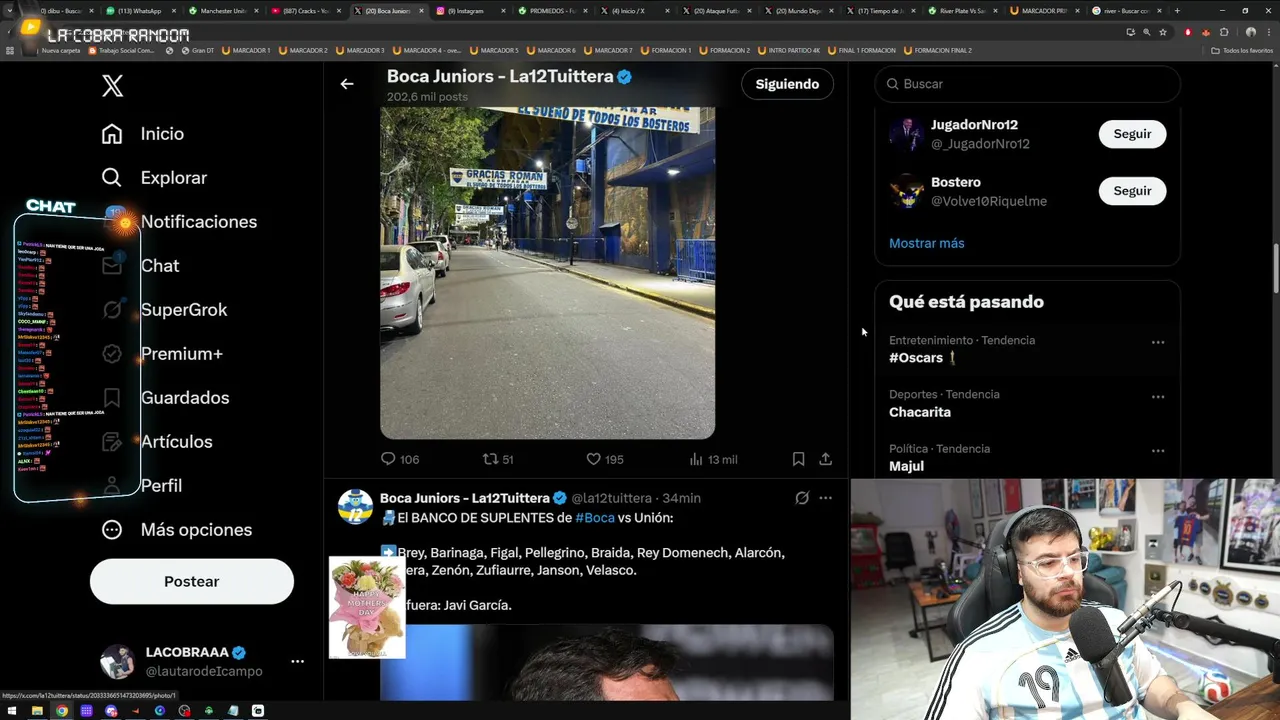Click the Boca Juniors - La12Tuittera post avatar
This screenshot has height=720, width=1280.
(355, 507)
